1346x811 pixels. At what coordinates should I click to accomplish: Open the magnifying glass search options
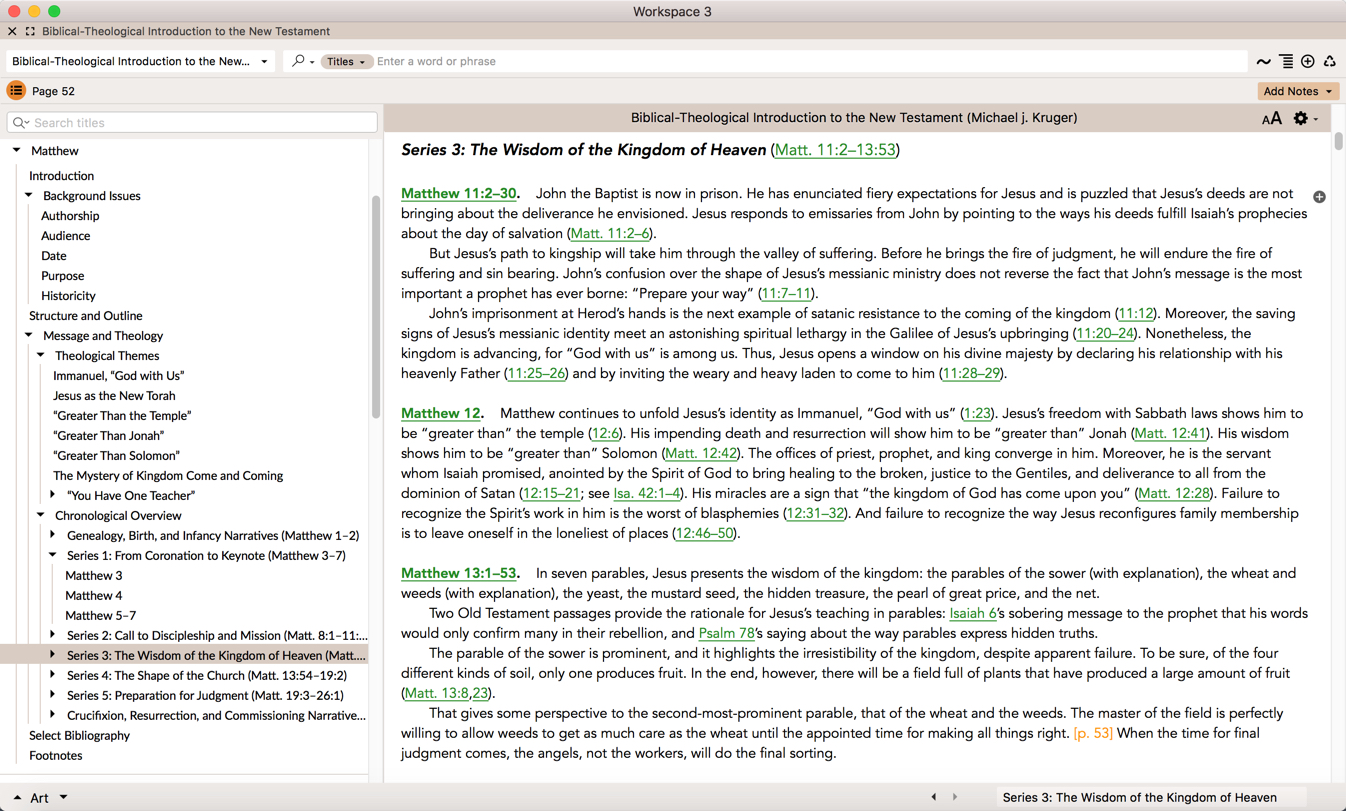[302, 61]
